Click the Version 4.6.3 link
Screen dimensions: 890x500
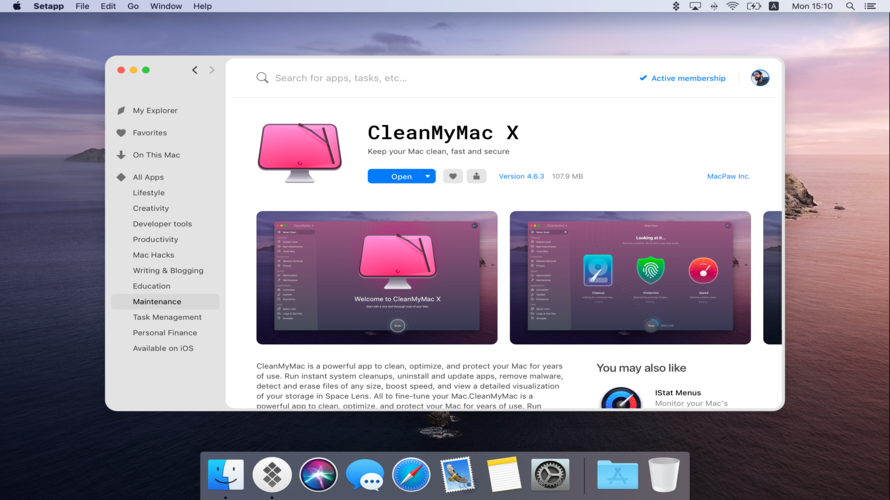click(521, 177)
